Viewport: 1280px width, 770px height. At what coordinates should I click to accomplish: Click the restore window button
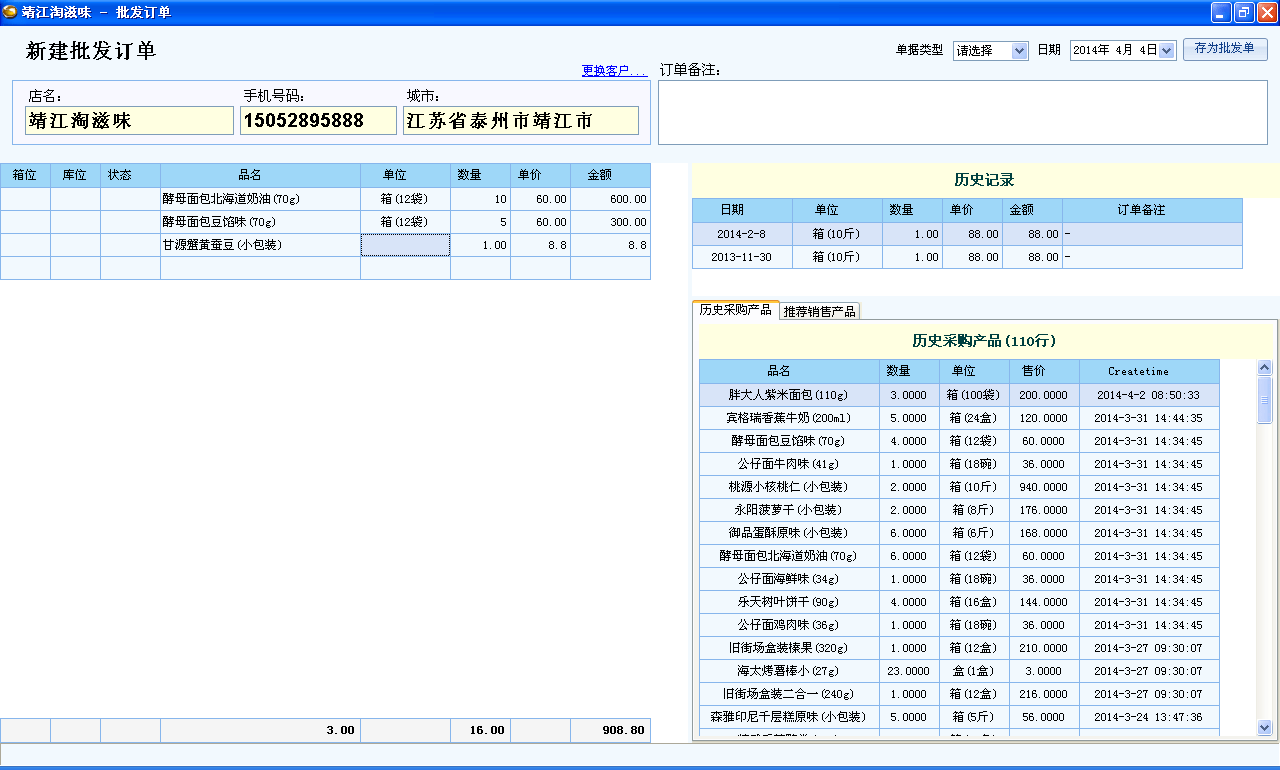1243,12
